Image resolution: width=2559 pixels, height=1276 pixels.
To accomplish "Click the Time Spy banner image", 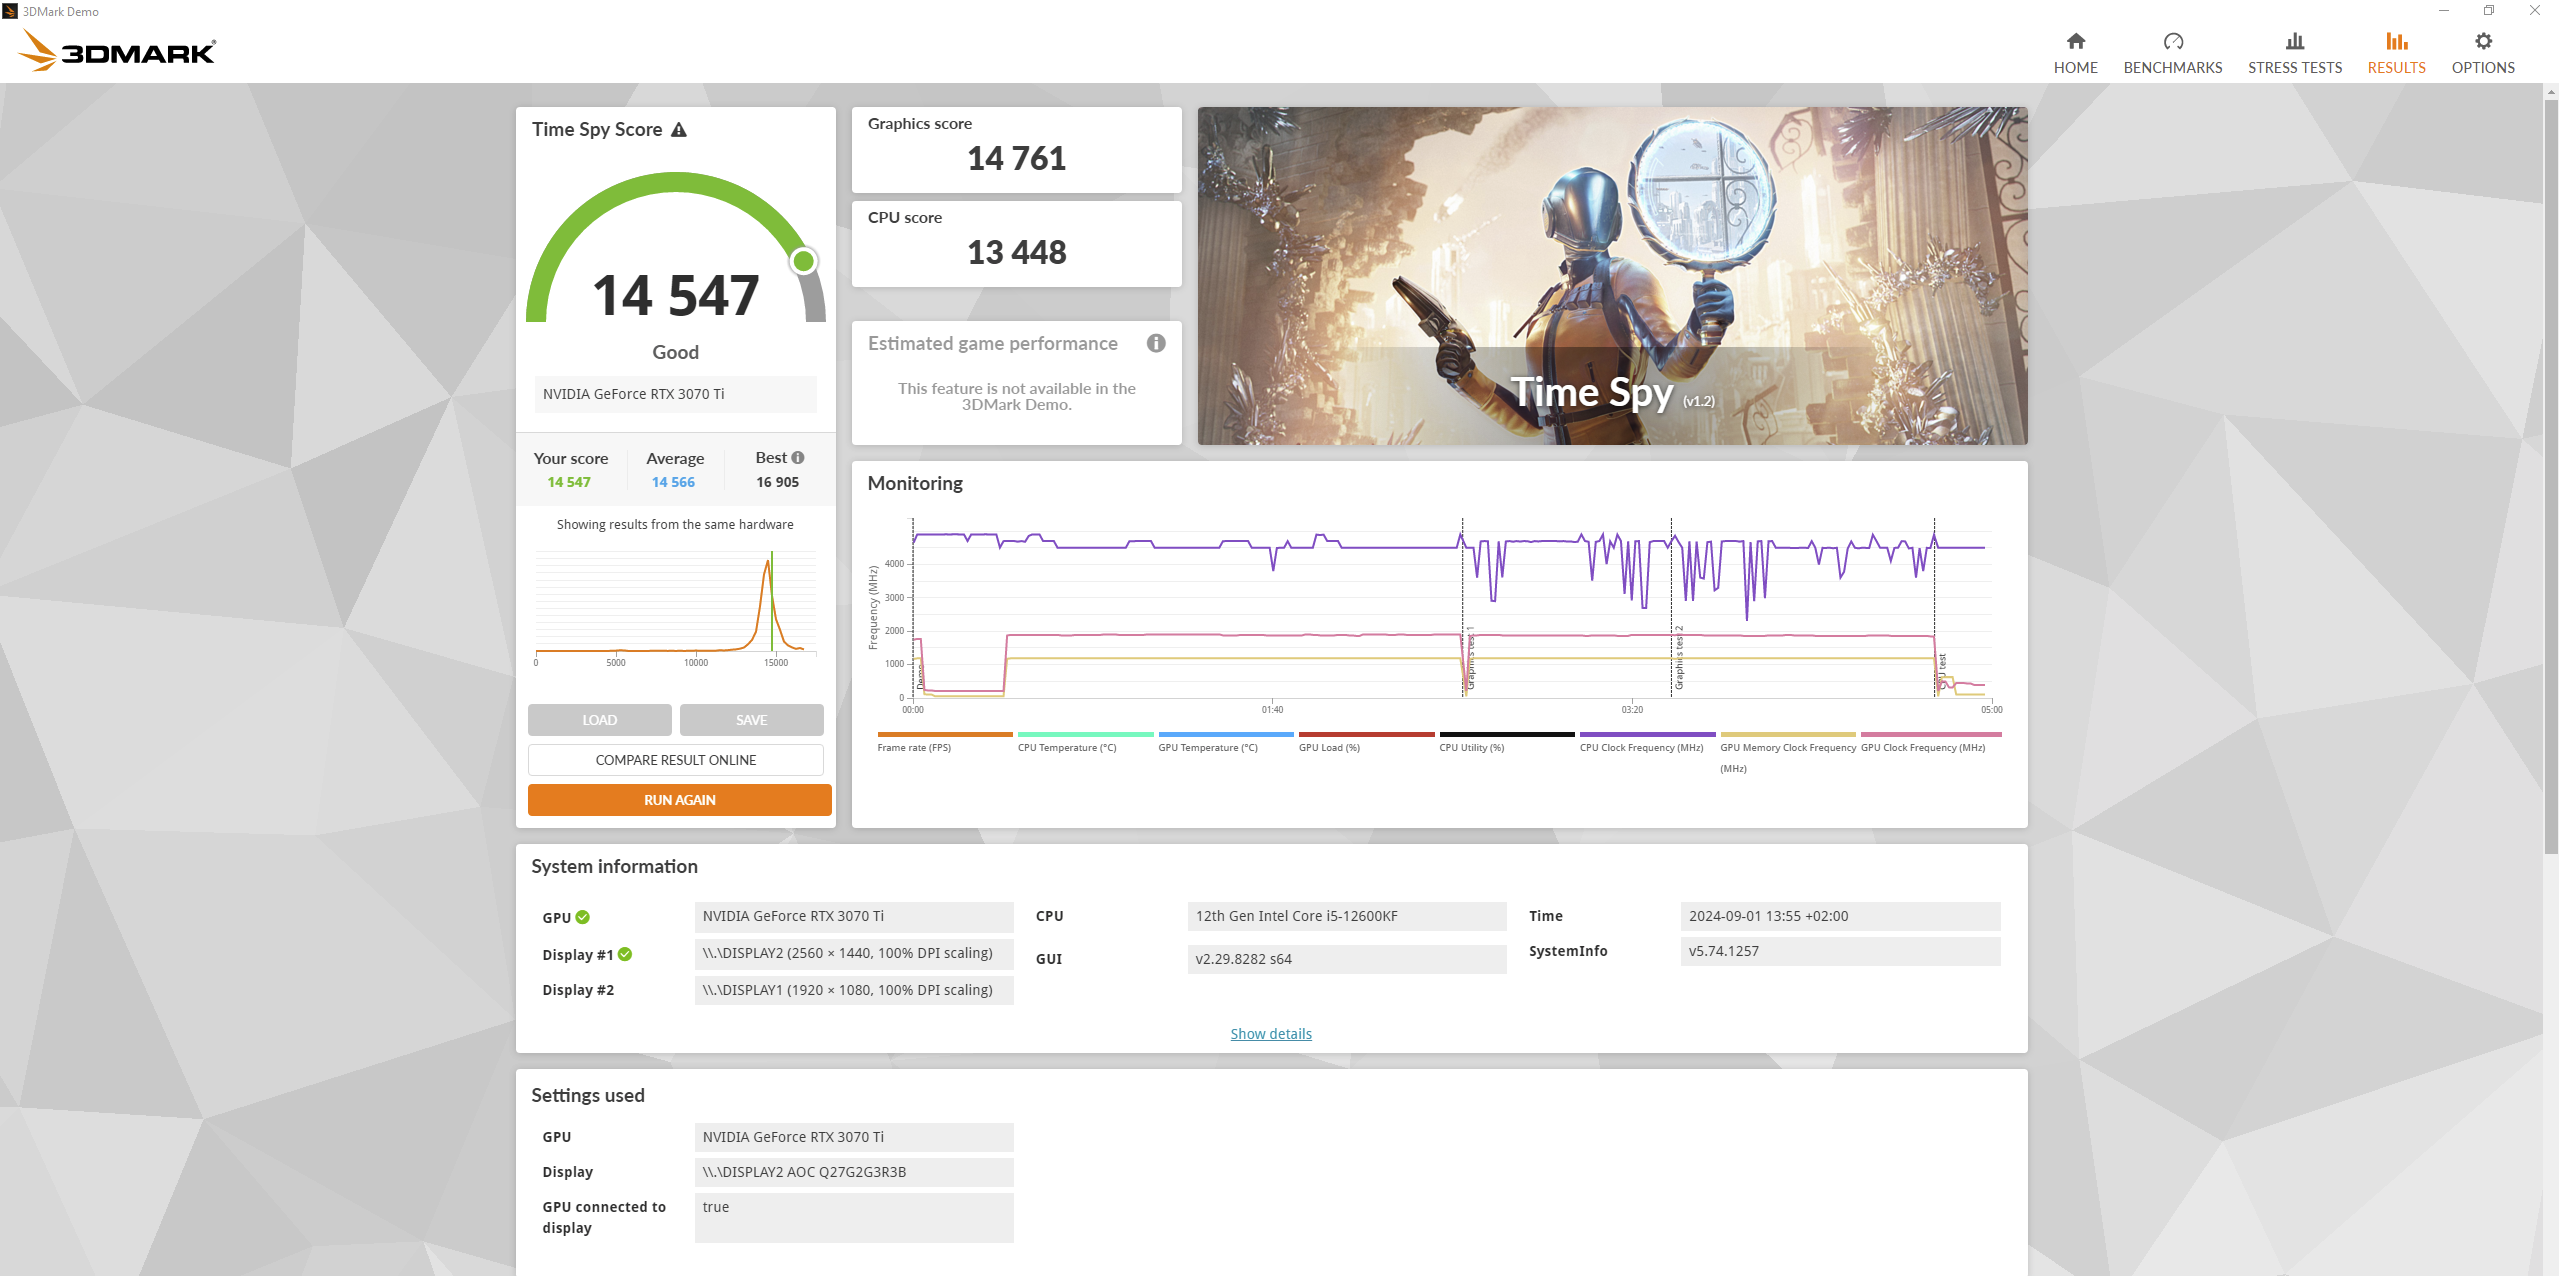I will coord(1612,276).
